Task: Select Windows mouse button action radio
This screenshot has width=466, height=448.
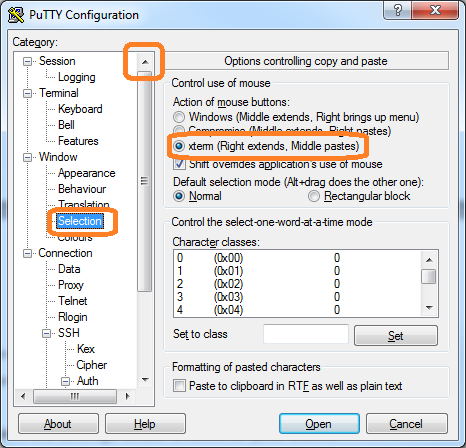Action: pyautogui.click(x=179, y=117)
